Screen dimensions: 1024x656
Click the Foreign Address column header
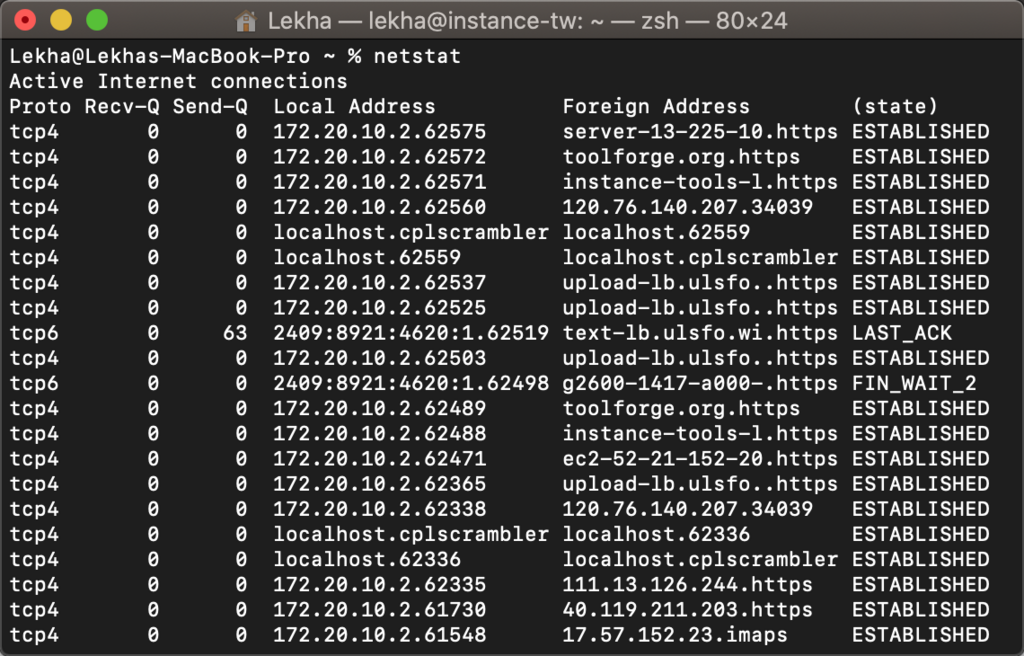click(x=656, y=107)
